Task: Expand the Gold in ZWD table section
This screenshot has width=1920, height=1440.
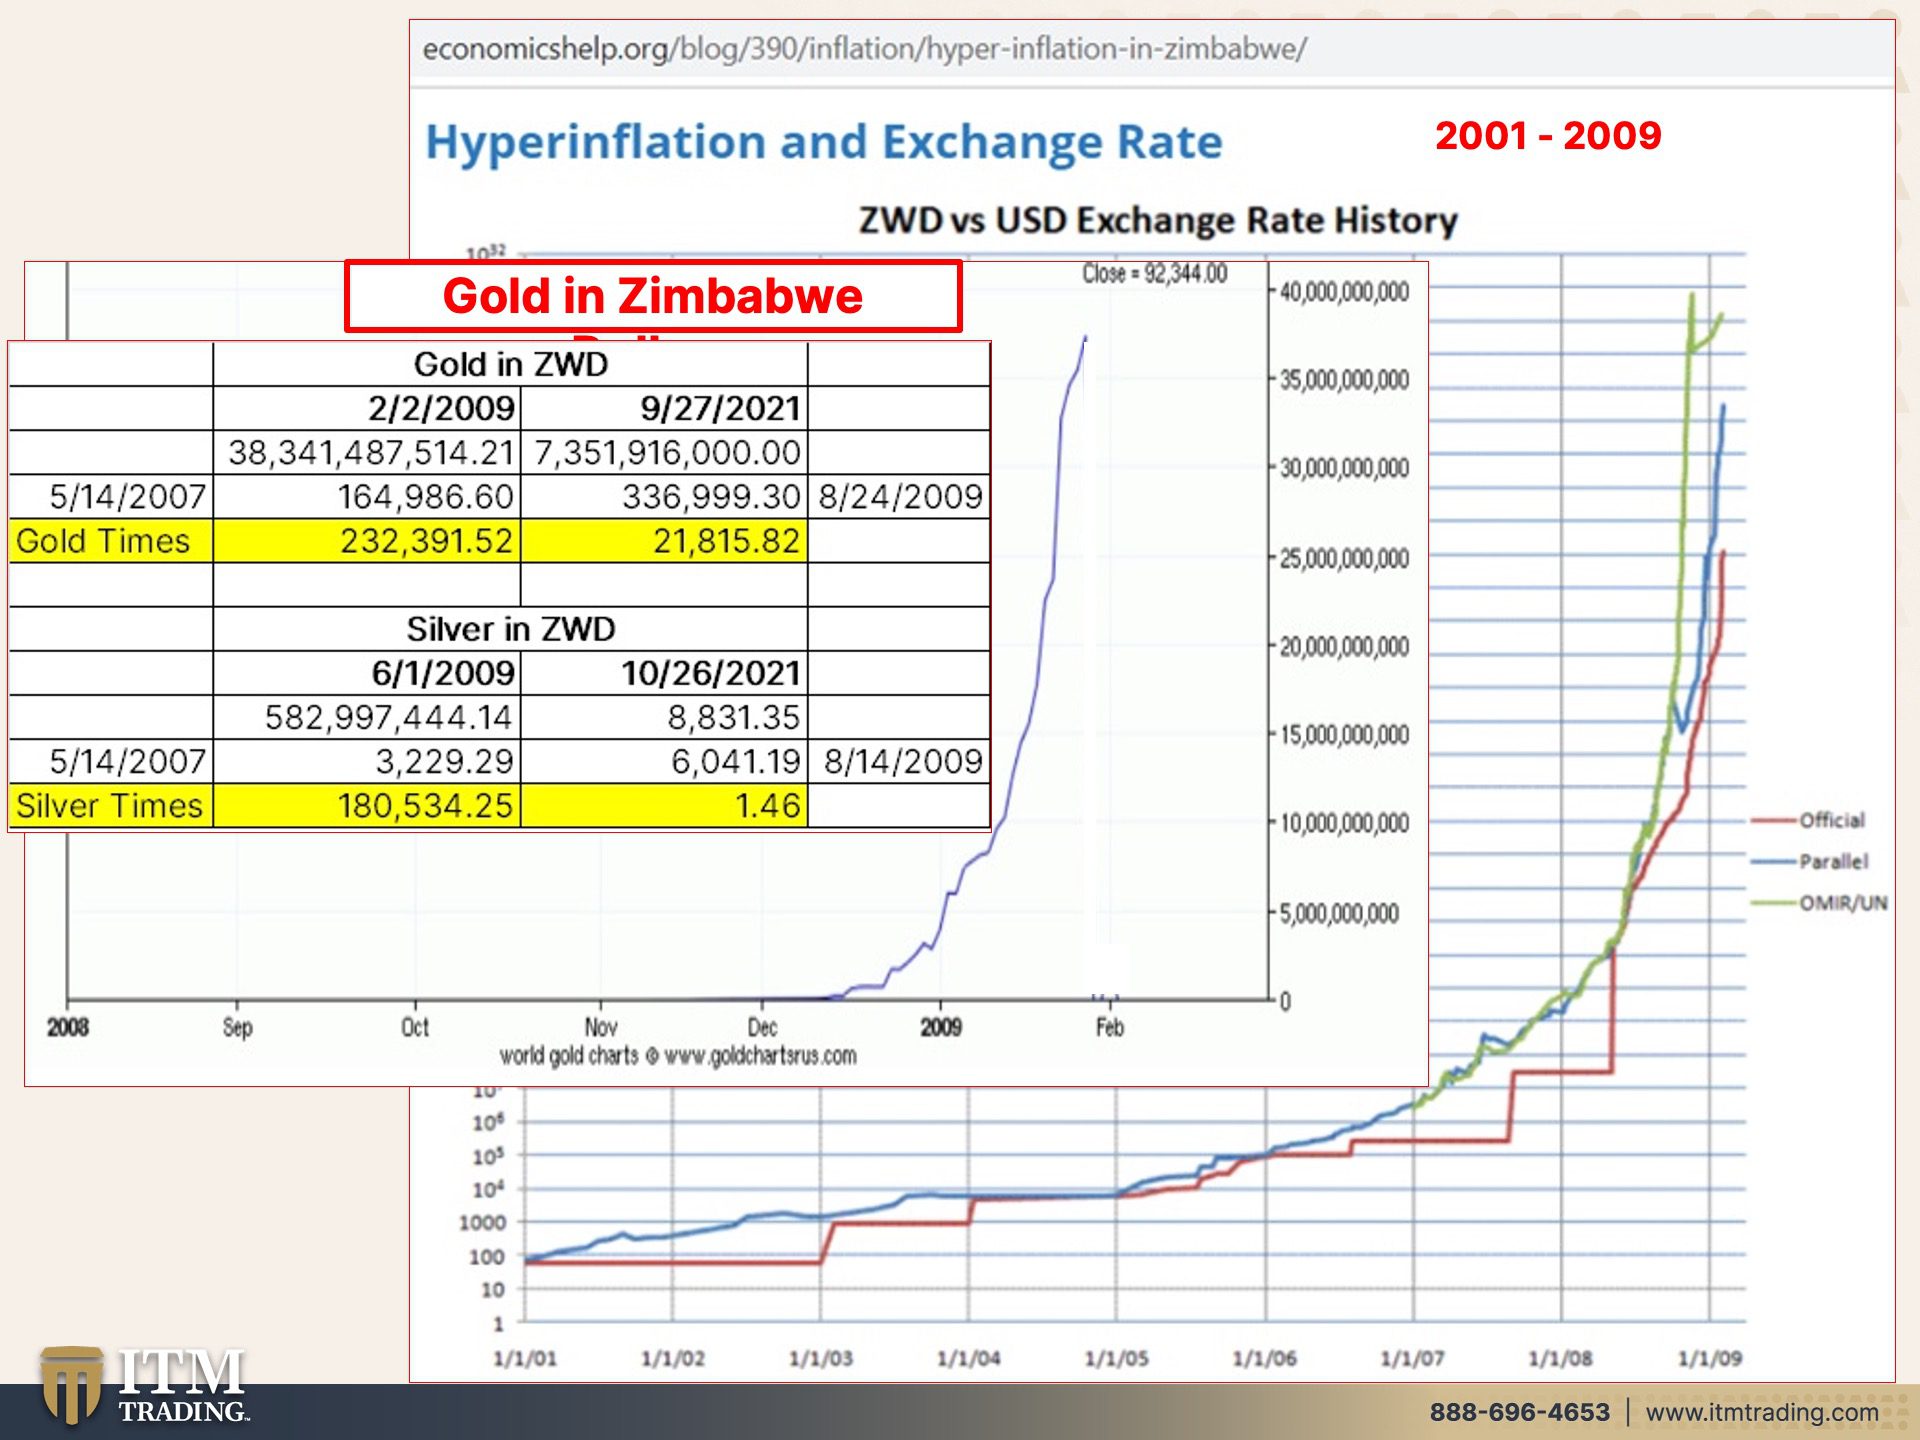Action: click(512, 364)
